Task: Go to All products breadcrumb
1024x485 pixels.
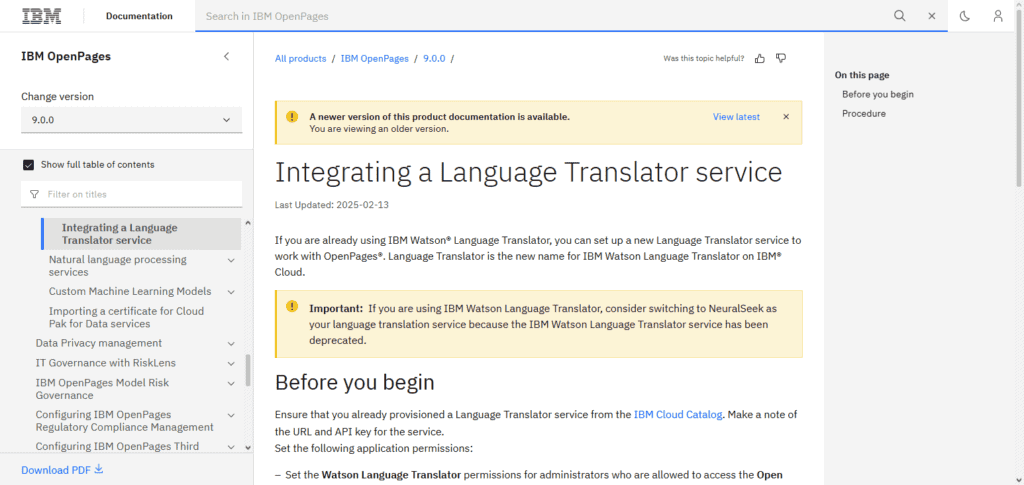Action: (300, 59)
